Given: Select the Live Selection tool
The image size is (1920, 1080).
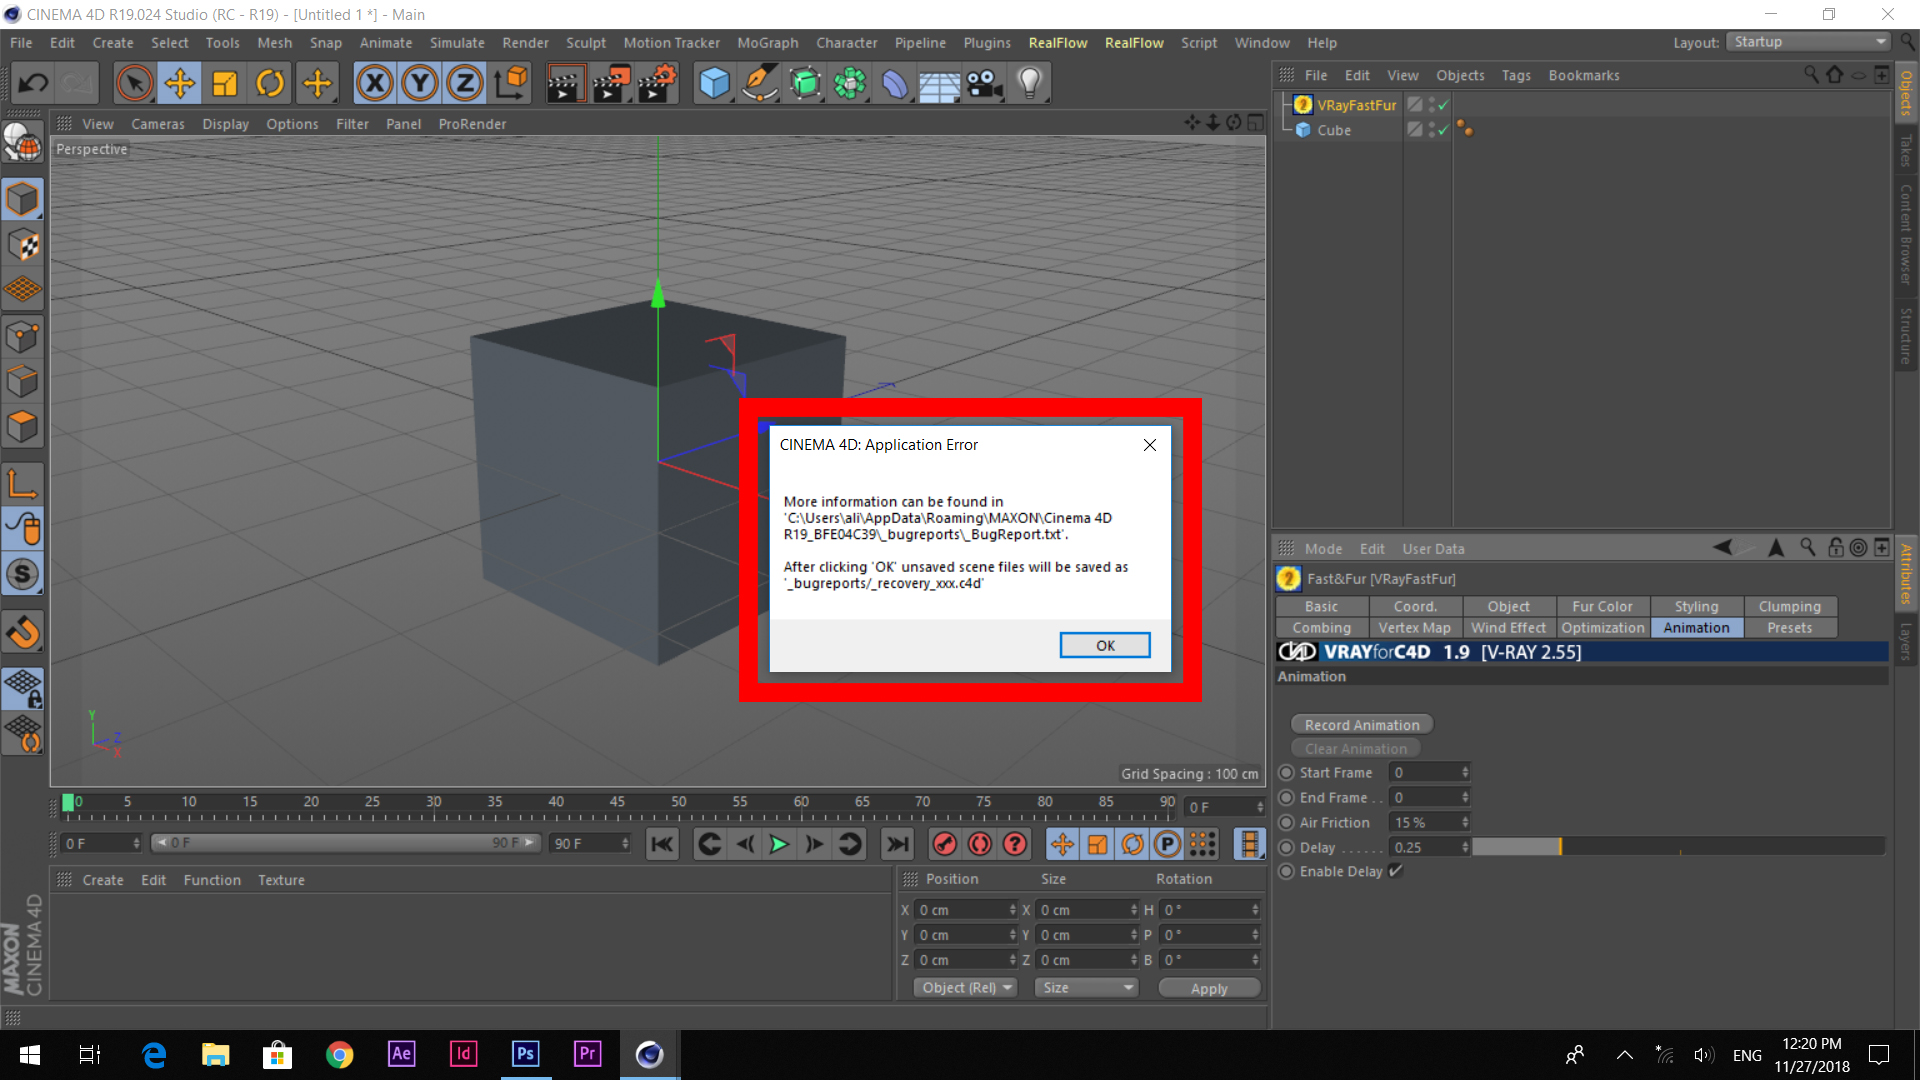Looking at the screenshot, I should click(134, 84).
